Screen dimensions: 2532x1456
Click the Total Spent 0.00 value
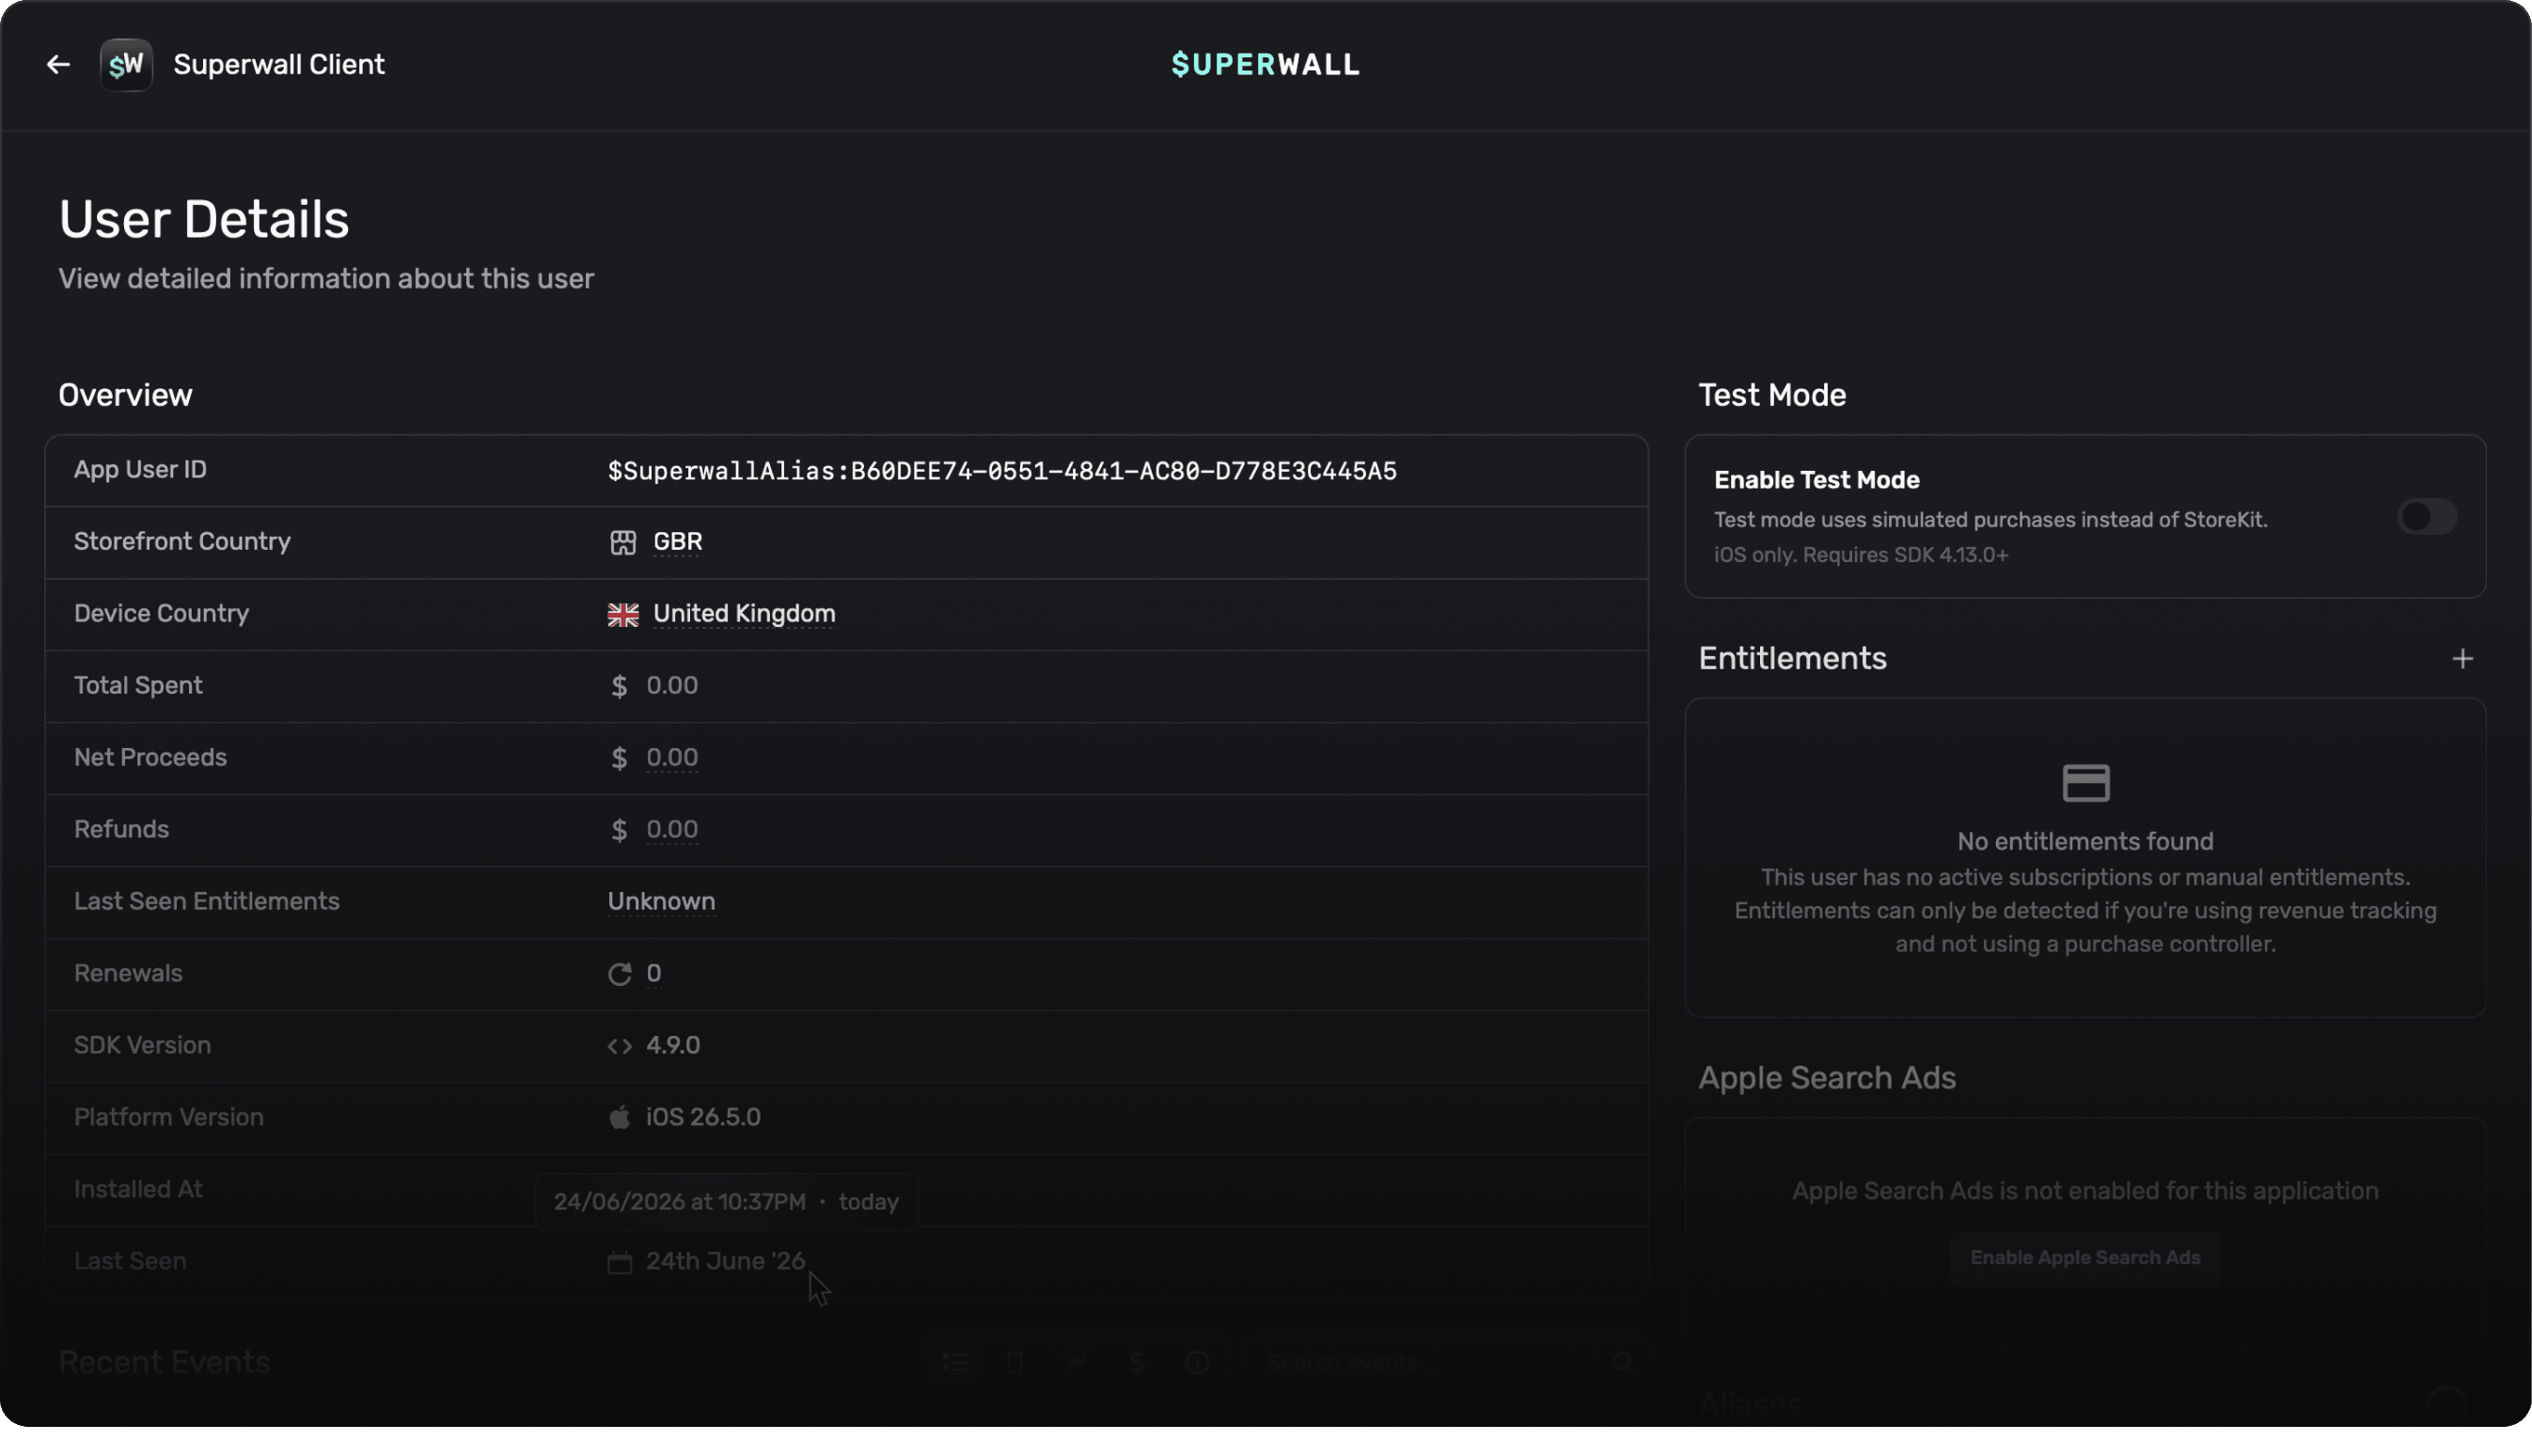[672, 686]
